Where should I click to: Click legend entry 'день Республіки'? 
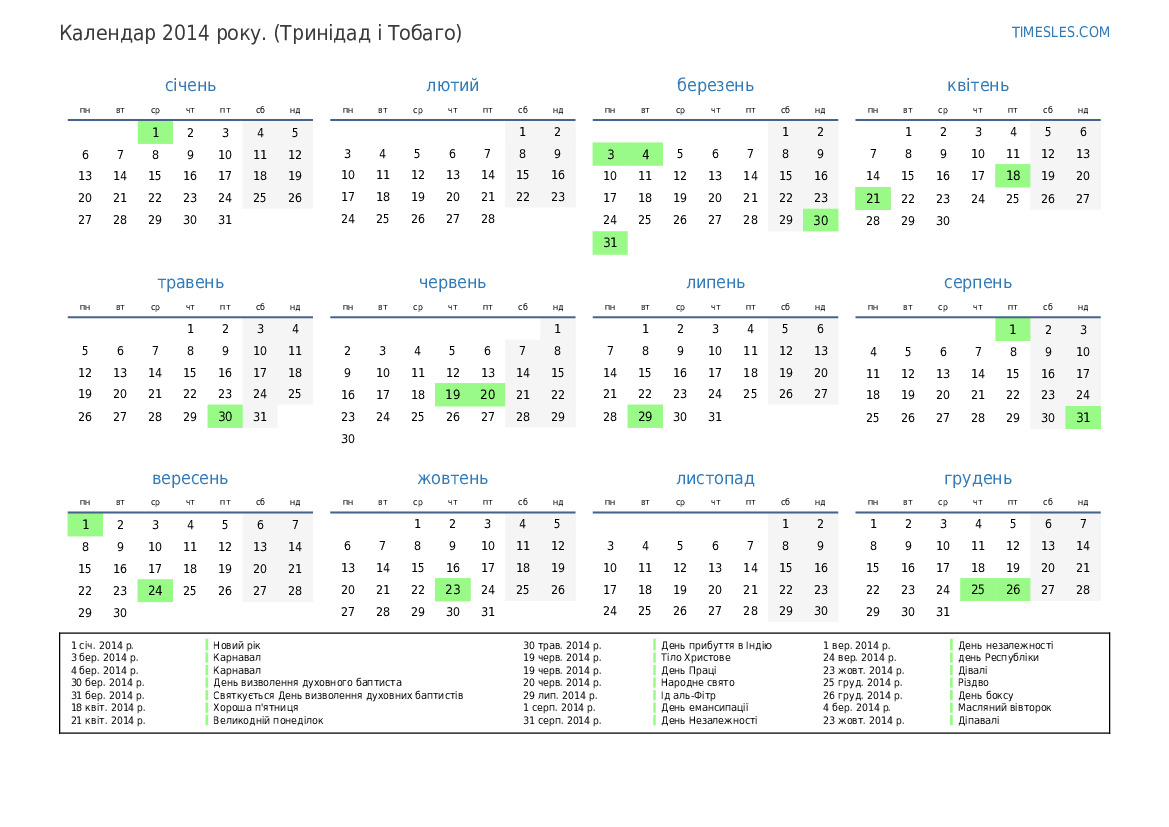pos(998,657)
